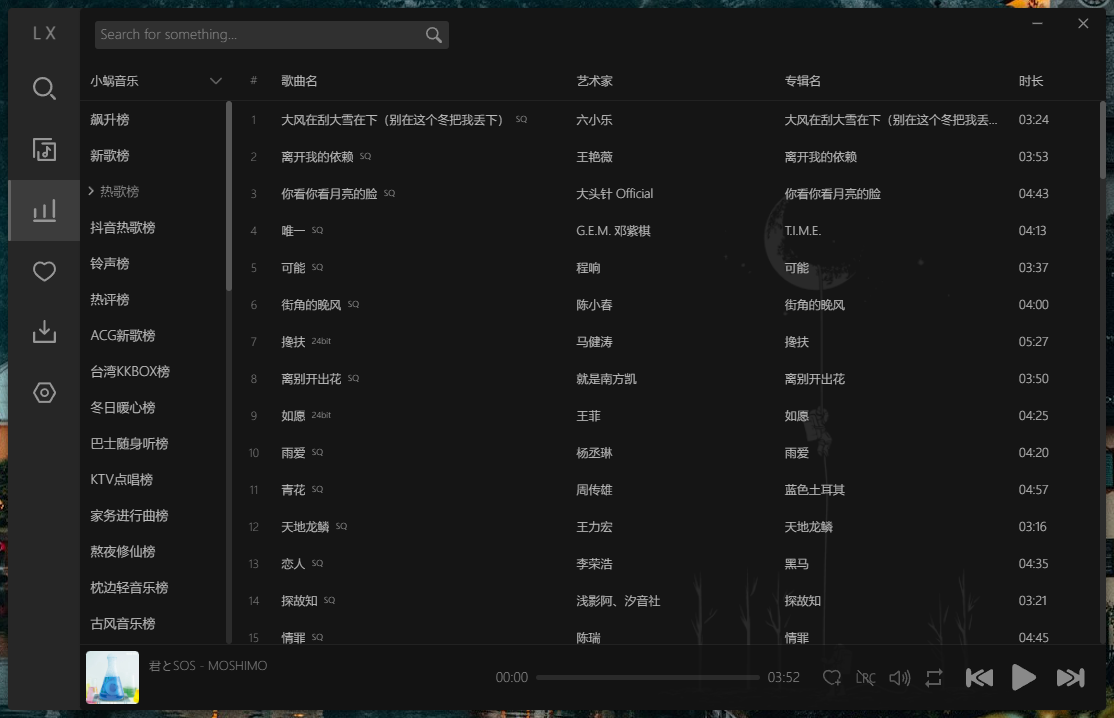Viewport: 1114px width, 718px height.
Task: Select 恋人 by 李荣浩 in the list
Action: [x=294, y=563]
